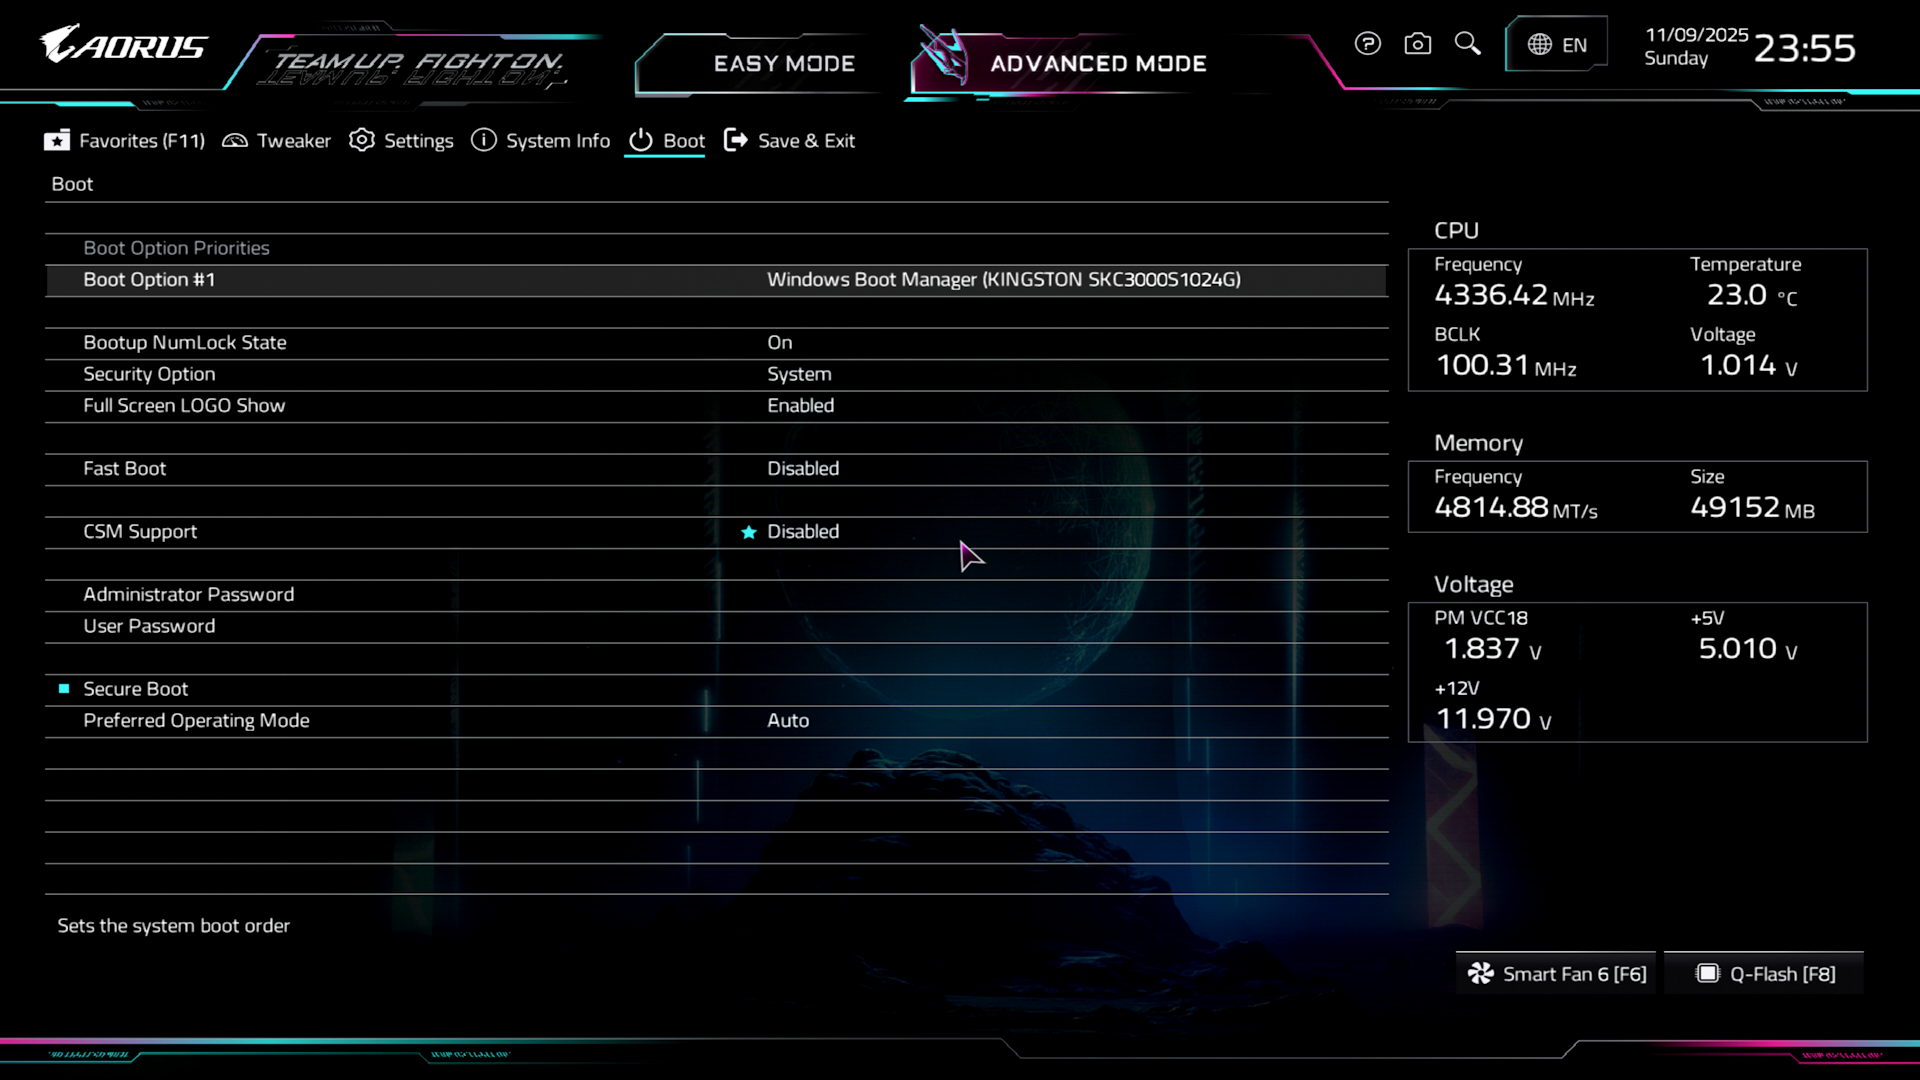The image size is (1920, 1080).
Task: Click the Favorites star folder icon
Action: click(x=57, y=141)
